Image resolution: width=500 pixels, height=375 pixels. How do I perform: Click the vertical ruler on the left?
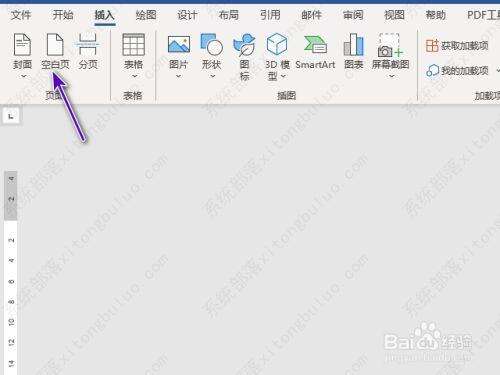11,273
